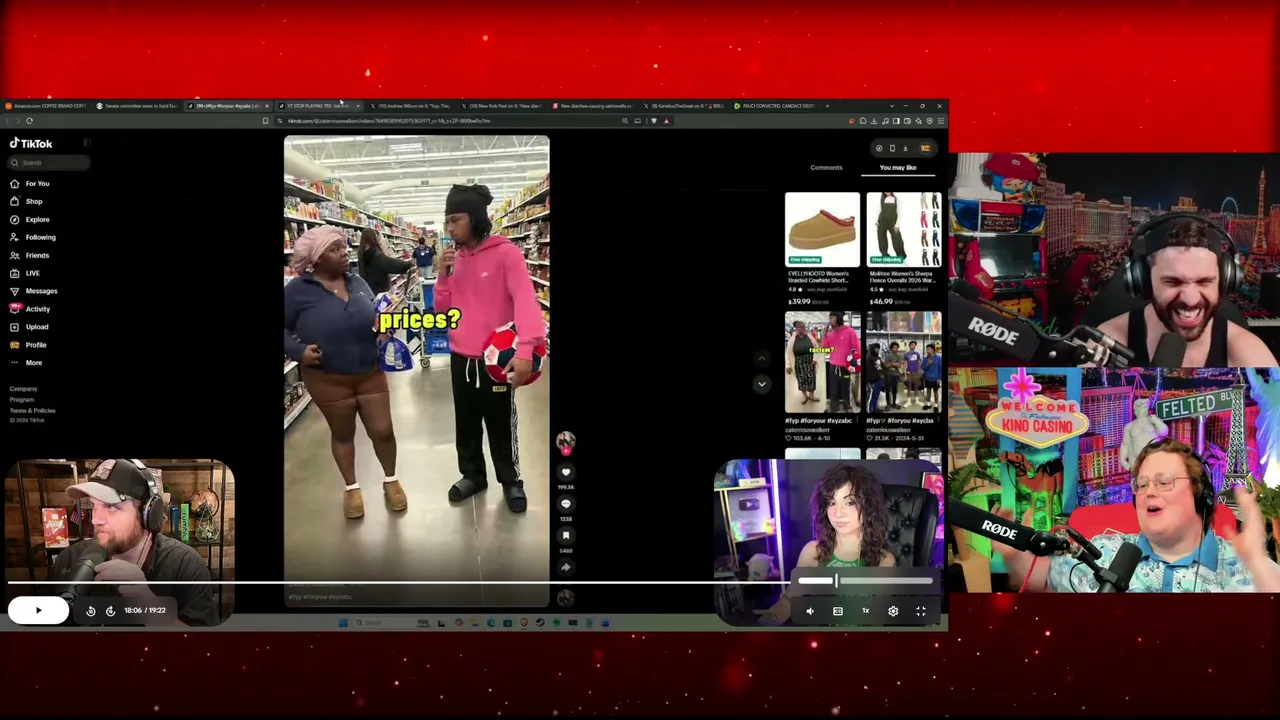Switch to the diarrhea-causing salmonella tab
This screenshot has height=720, width=1280.
594,106
